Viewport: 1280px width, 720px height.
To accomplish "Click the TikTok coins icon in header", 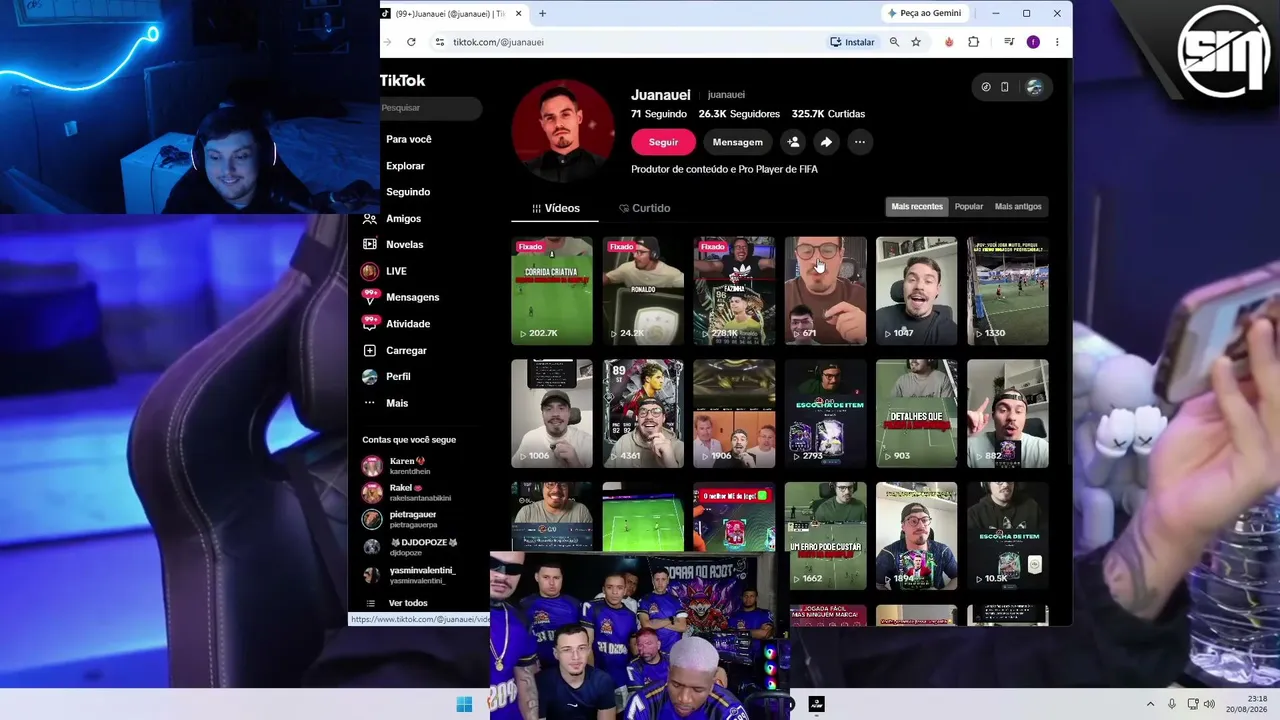I will 986,87.
